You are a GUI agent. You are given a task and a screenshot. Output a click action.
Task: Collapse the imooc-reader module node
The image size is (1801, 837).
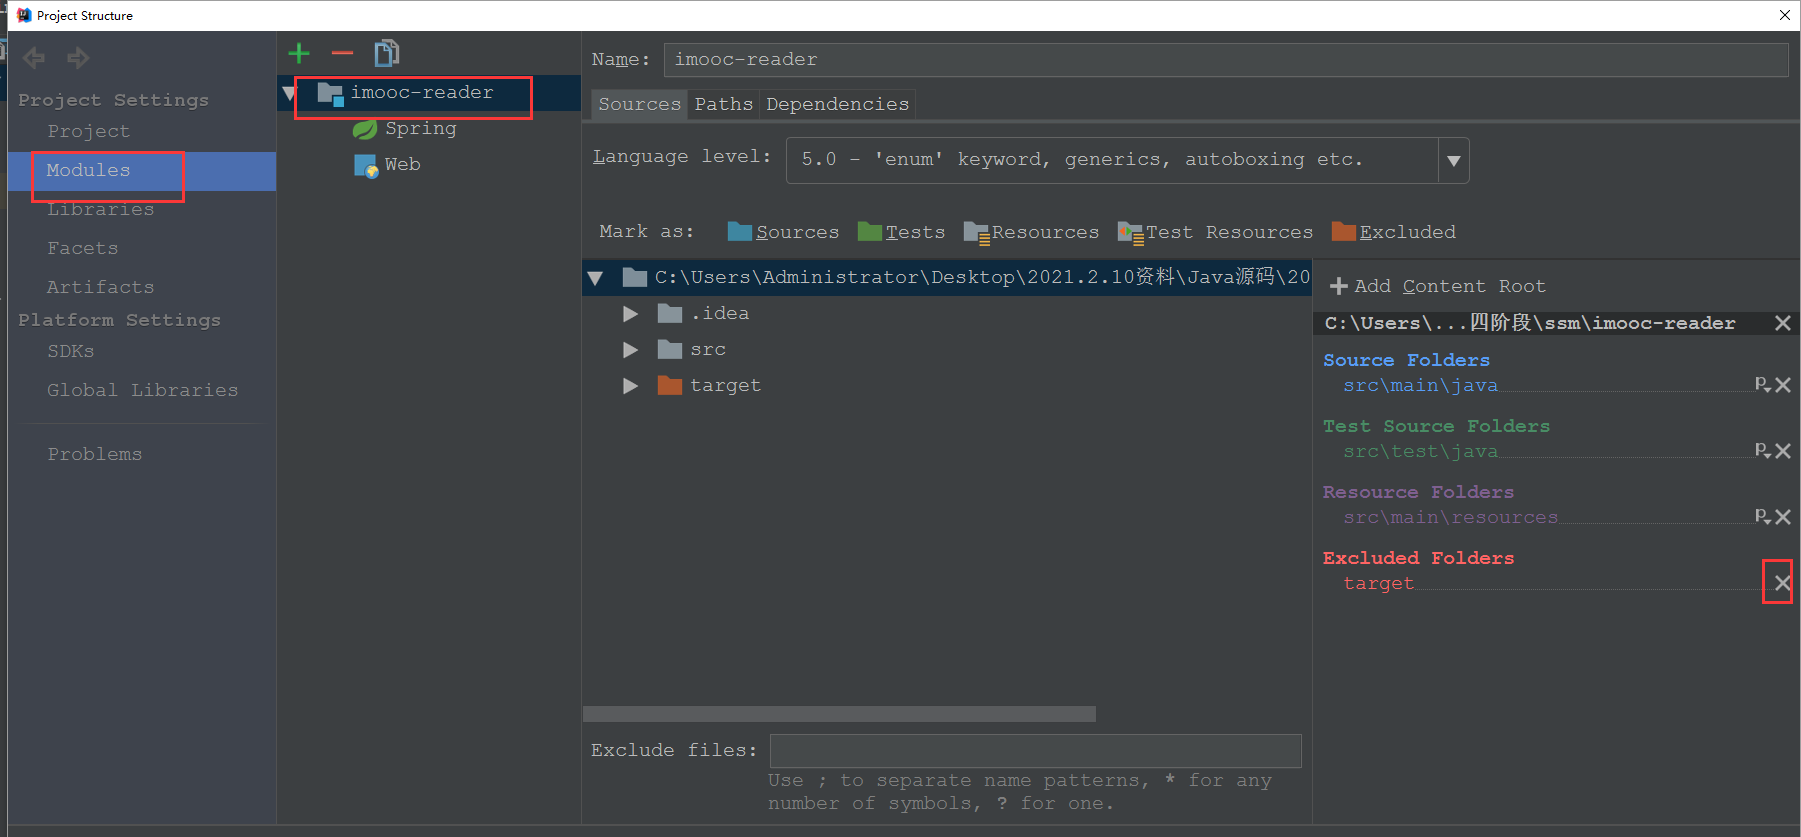pyautogui.click(x=290, y=94)
